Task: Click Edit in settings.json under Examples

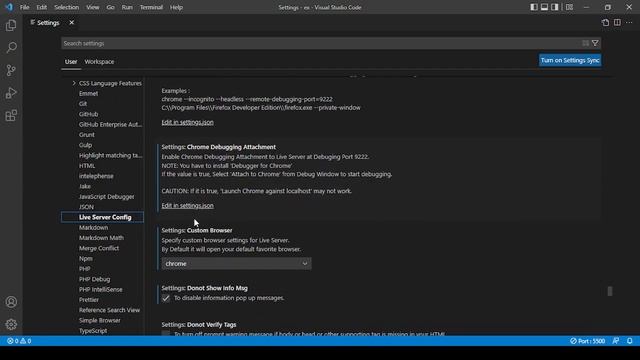Action: click(187, 122)
